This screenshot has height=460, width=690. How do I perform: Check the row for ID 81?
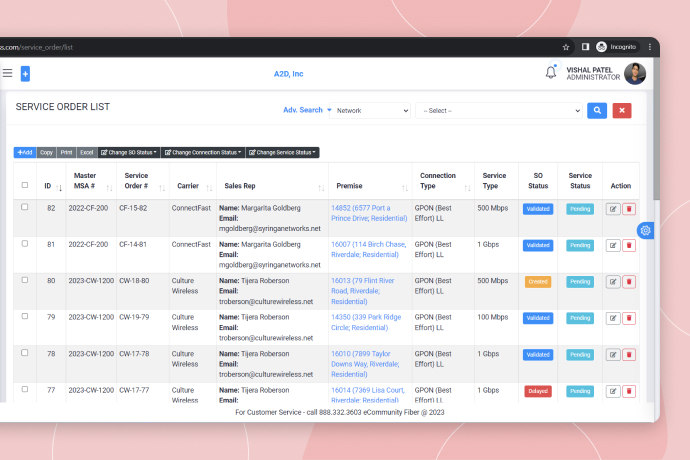pos(25,243)
